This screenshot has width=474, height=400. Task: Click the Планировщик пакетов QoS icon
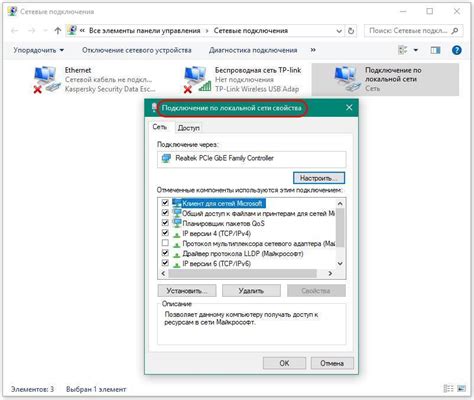177,223
